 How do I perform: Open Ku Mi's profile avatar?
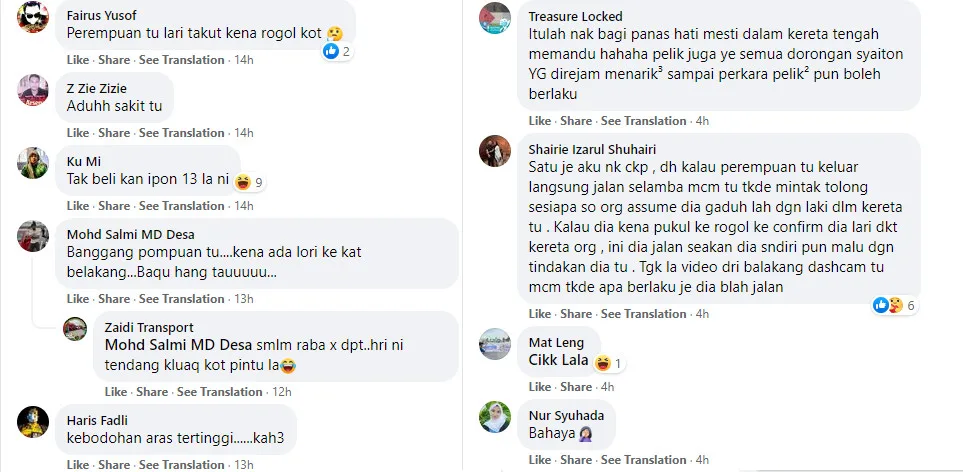point(33,162)
